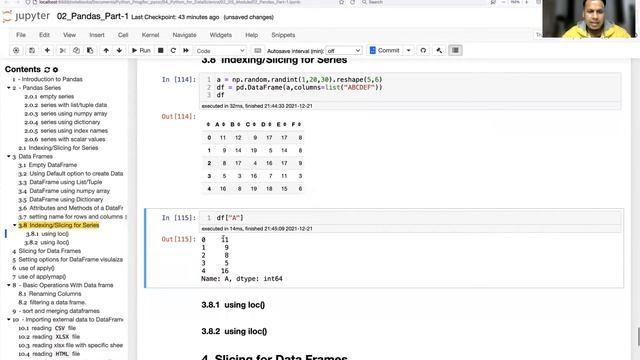
Task: Paste cells below toolbar icon
Action: 90,51
